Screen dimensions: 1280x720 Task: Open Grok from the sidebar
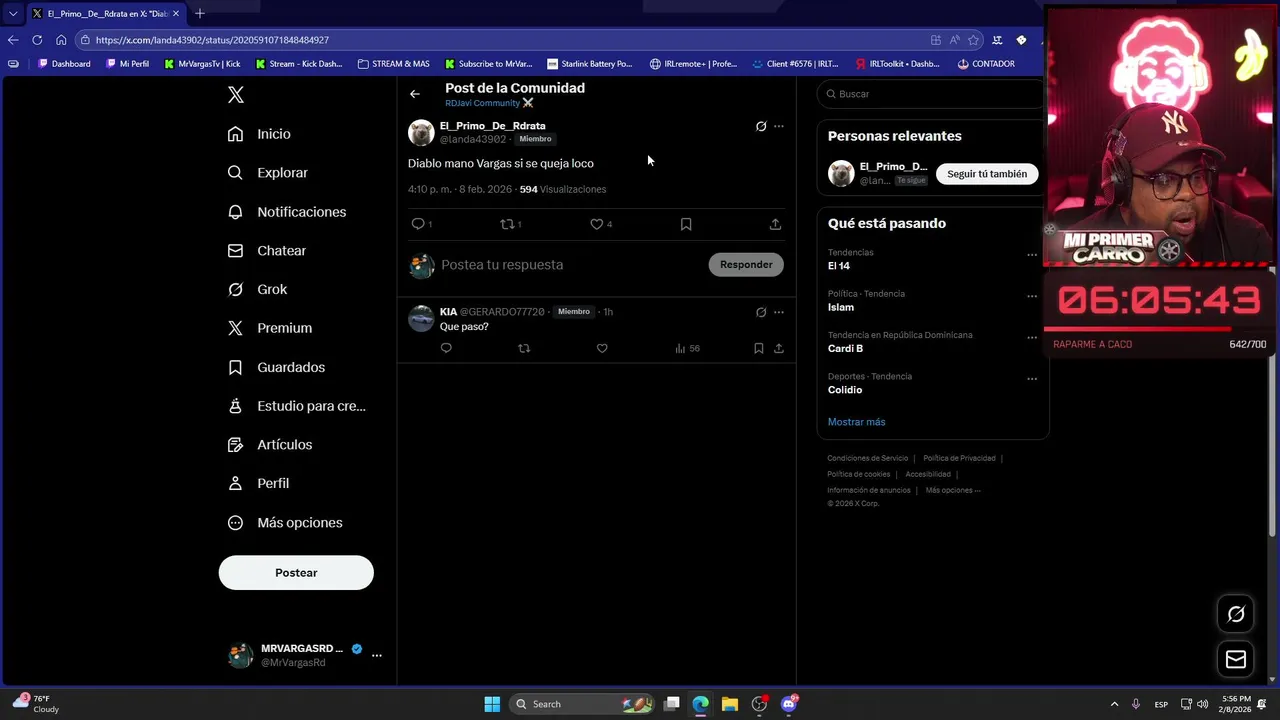coord(257,289)
